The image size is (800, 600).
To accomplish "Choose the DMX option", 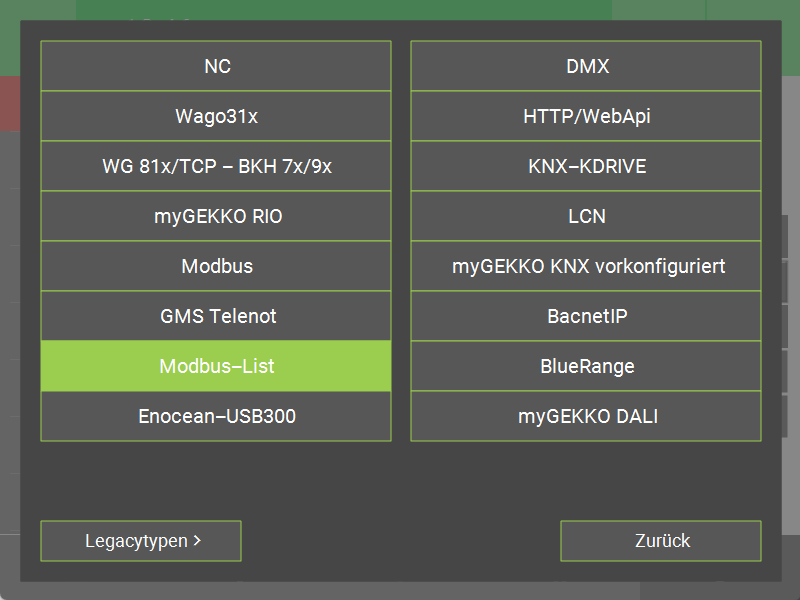I will (586, 66).
